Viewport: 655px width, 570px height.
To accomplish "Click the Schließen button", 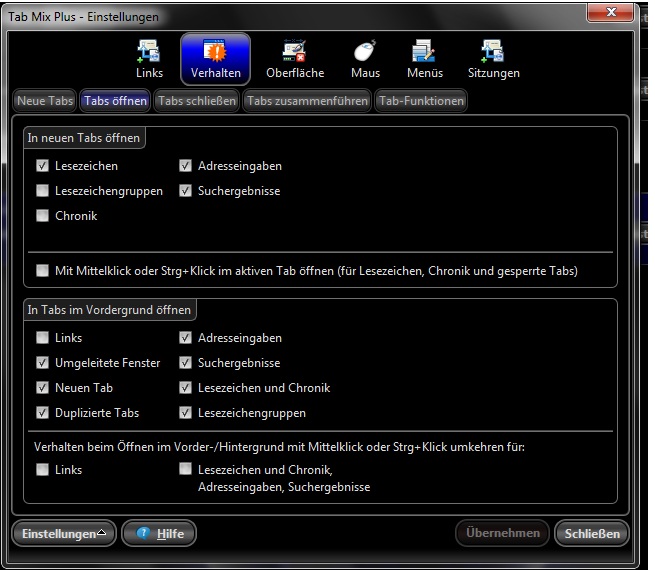I will (592, 533).
